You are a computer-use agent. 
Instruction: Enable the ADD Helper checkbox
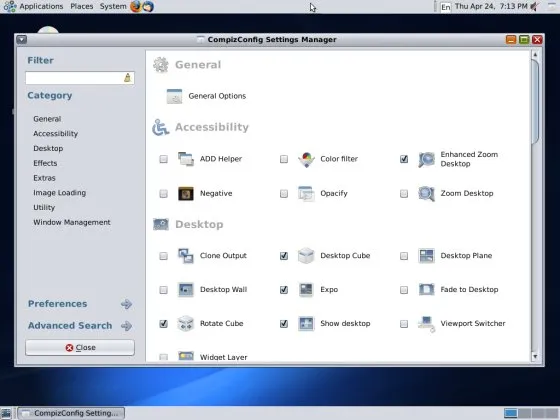pos(163,159)
